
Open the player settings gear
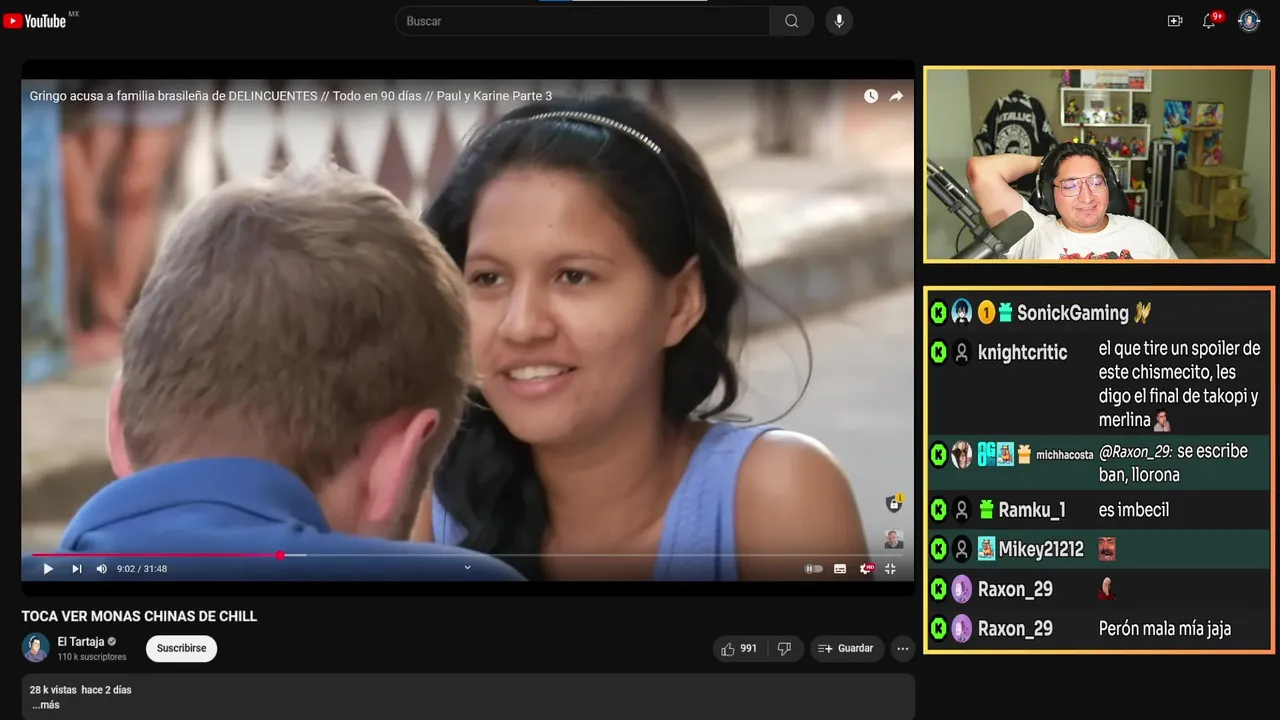[866, 569]
